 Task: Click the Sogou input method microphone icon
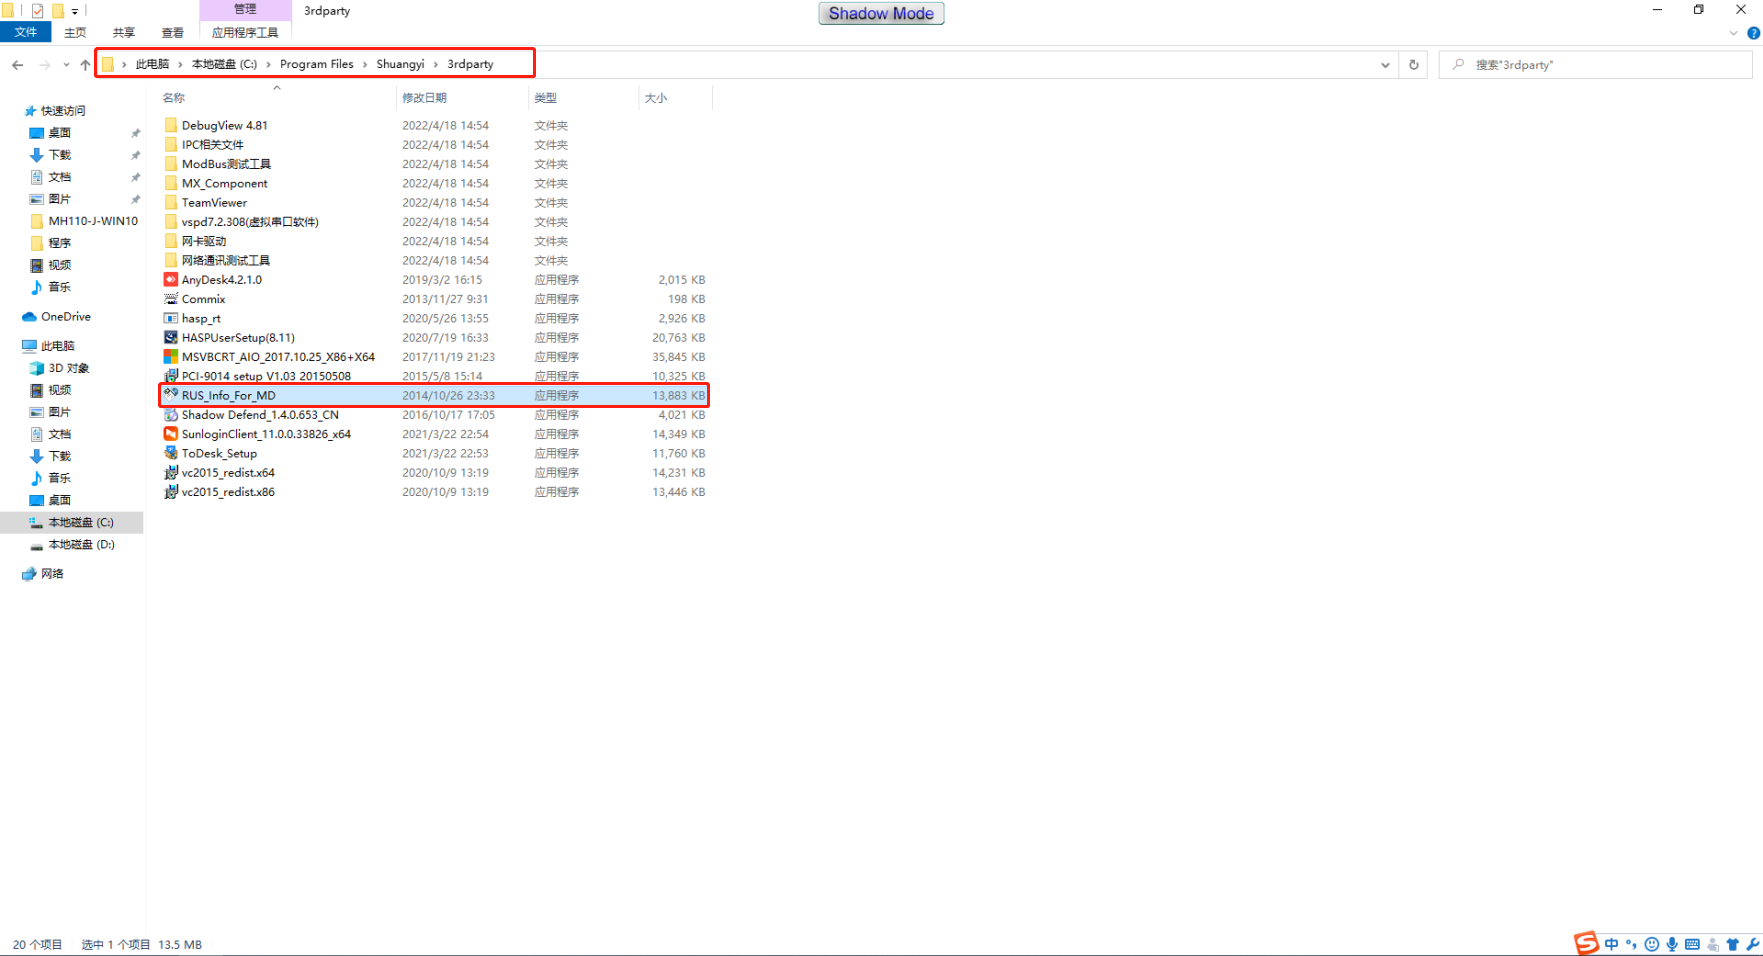click(x=1671, y=944)
